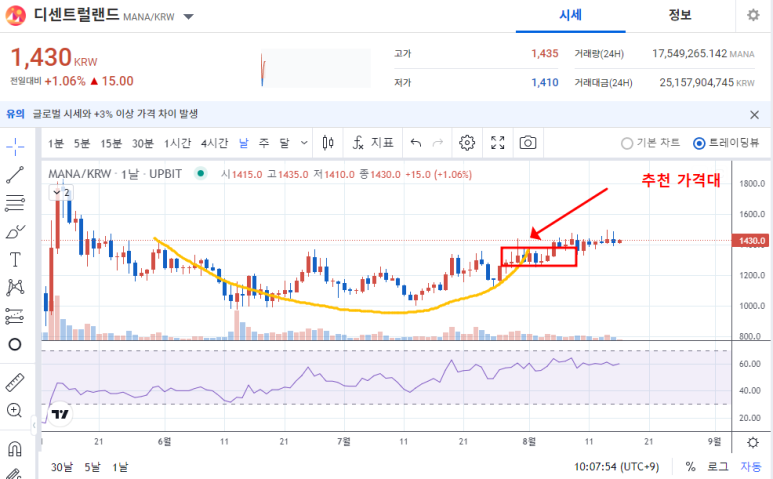This screenshot has width=773, height=479.
Task: Take a chart snapshot with camera icon
Action: coord(528,143)
